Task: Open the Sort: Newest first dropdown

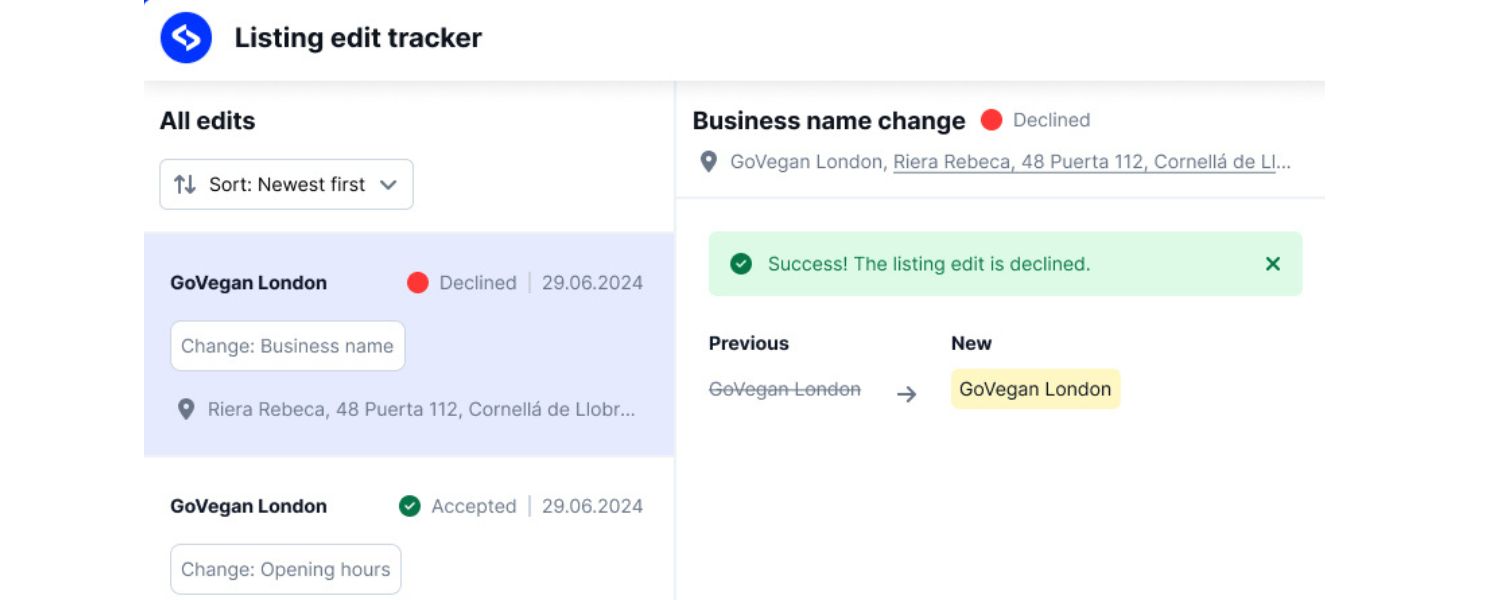Action: 286,184
